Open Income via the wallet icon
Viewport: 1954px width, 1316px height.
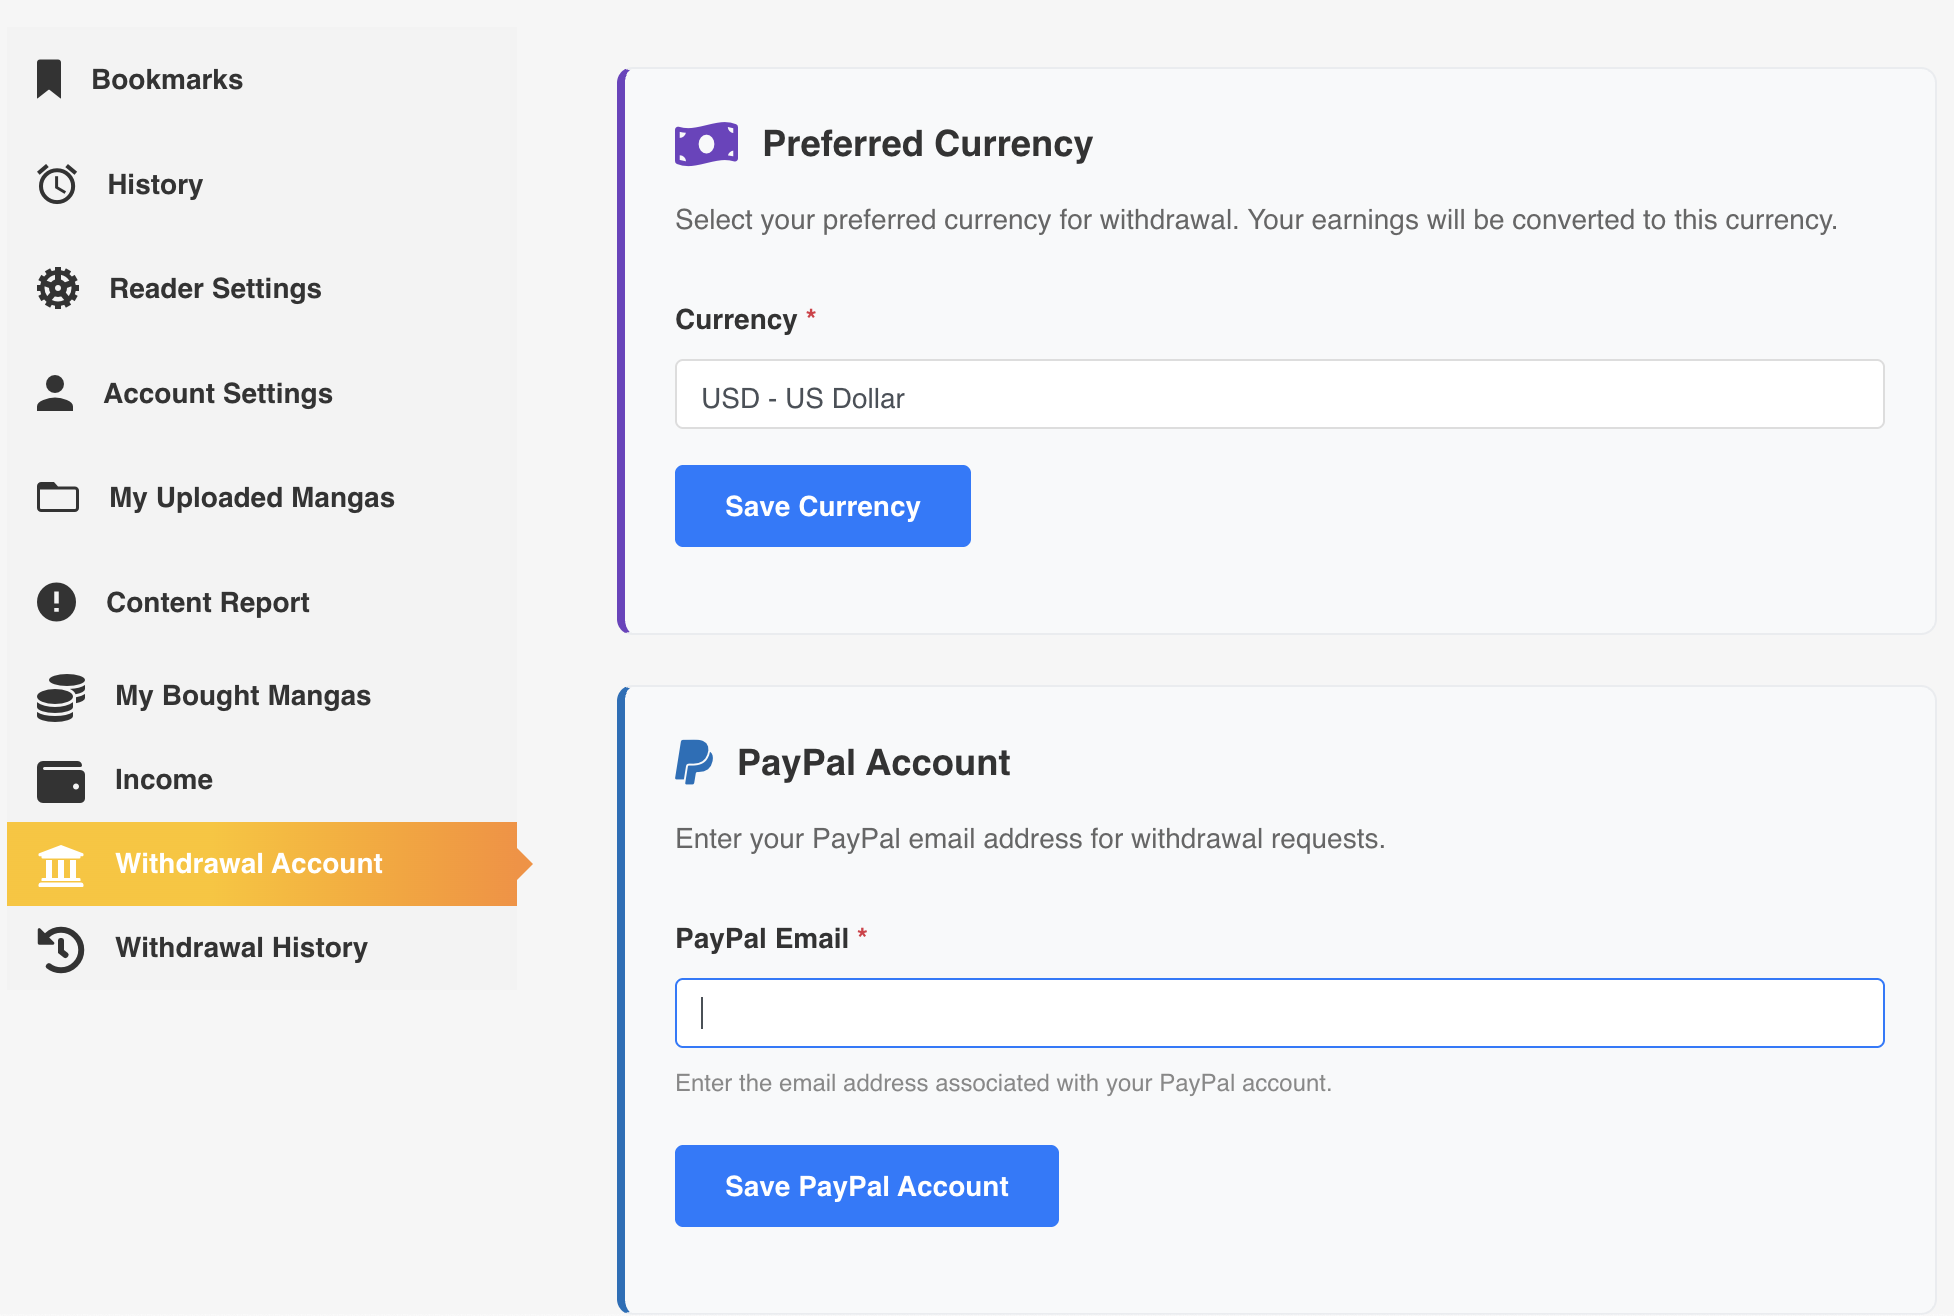pos(60,780)
